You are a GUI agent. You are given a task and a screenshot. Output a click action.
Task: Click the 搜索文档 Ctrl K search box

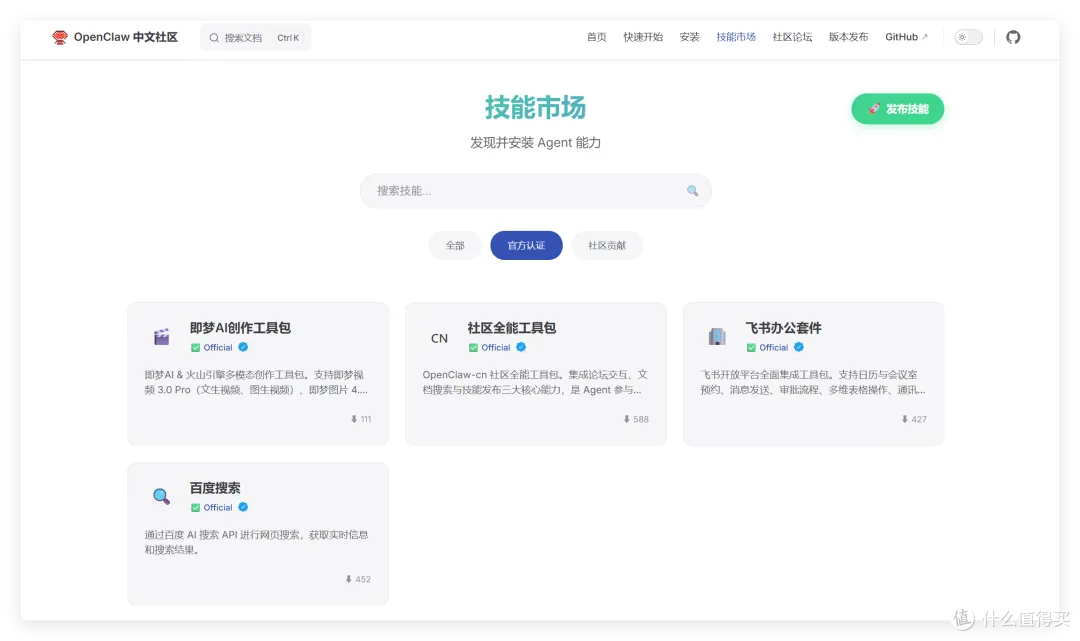tap(256, 37)
